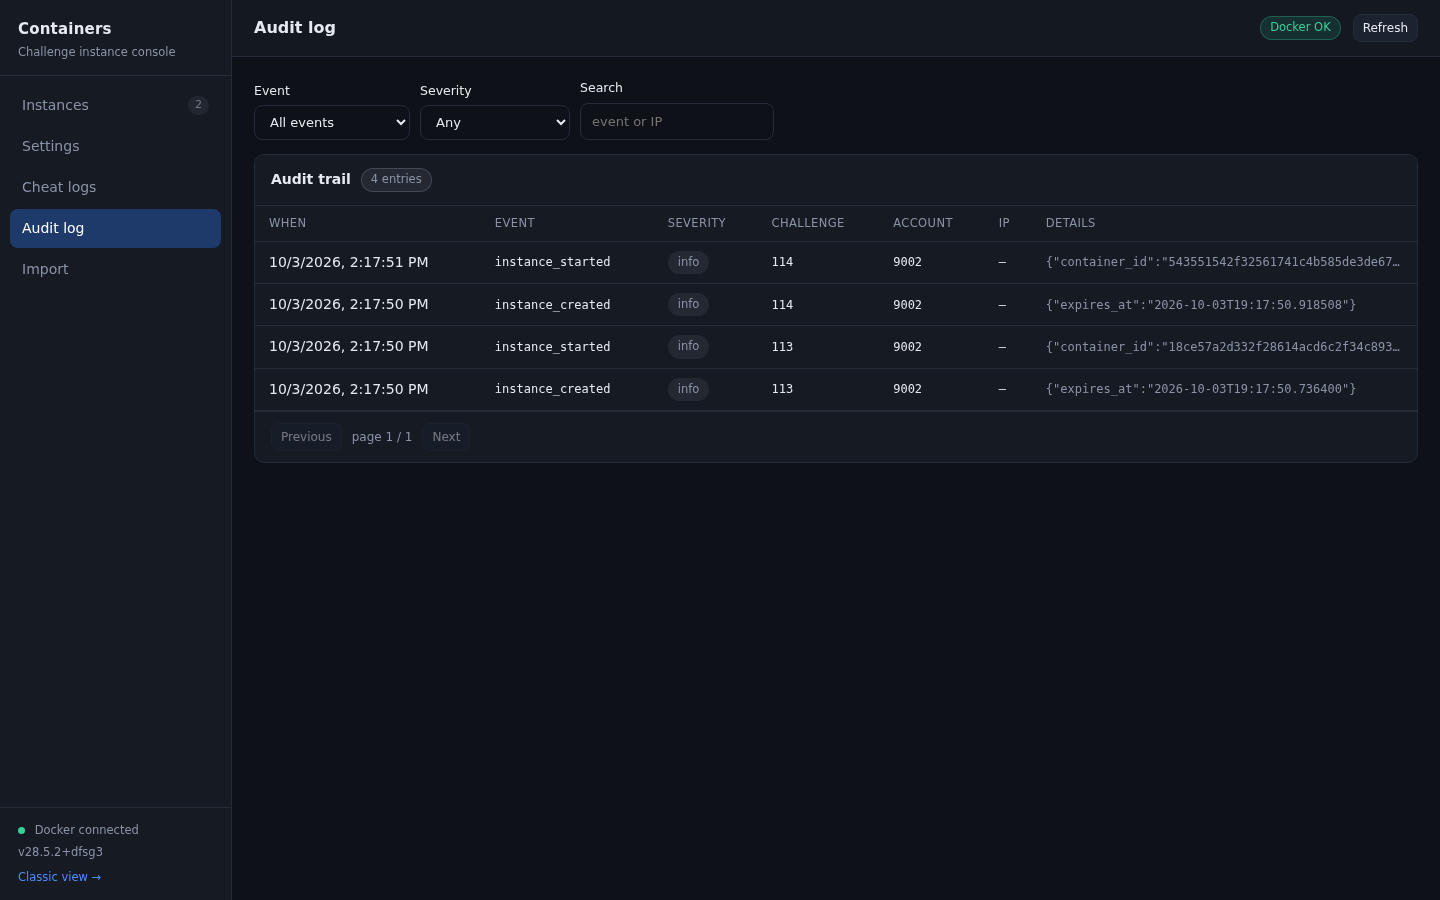Viewport: 1440px width, 900px height.
Task: Click the SEVERITY column header
Action: pyautogui.click(x=697, y=223)
